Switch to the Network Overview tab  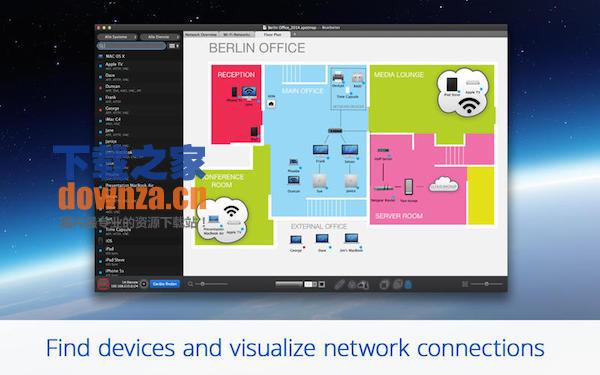[201, 34]
